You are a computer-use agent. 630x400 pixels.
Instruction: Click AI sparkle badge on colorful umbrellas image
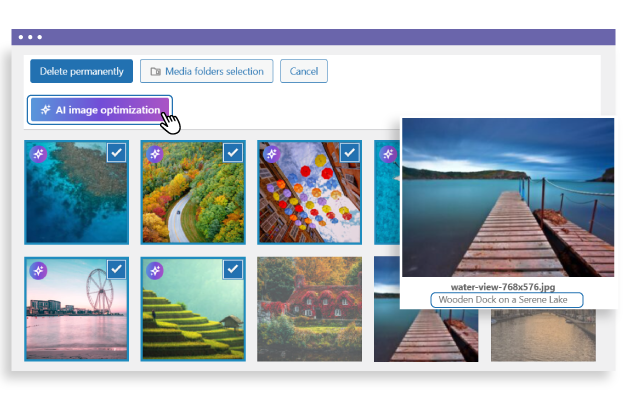[x=272, y=154]
